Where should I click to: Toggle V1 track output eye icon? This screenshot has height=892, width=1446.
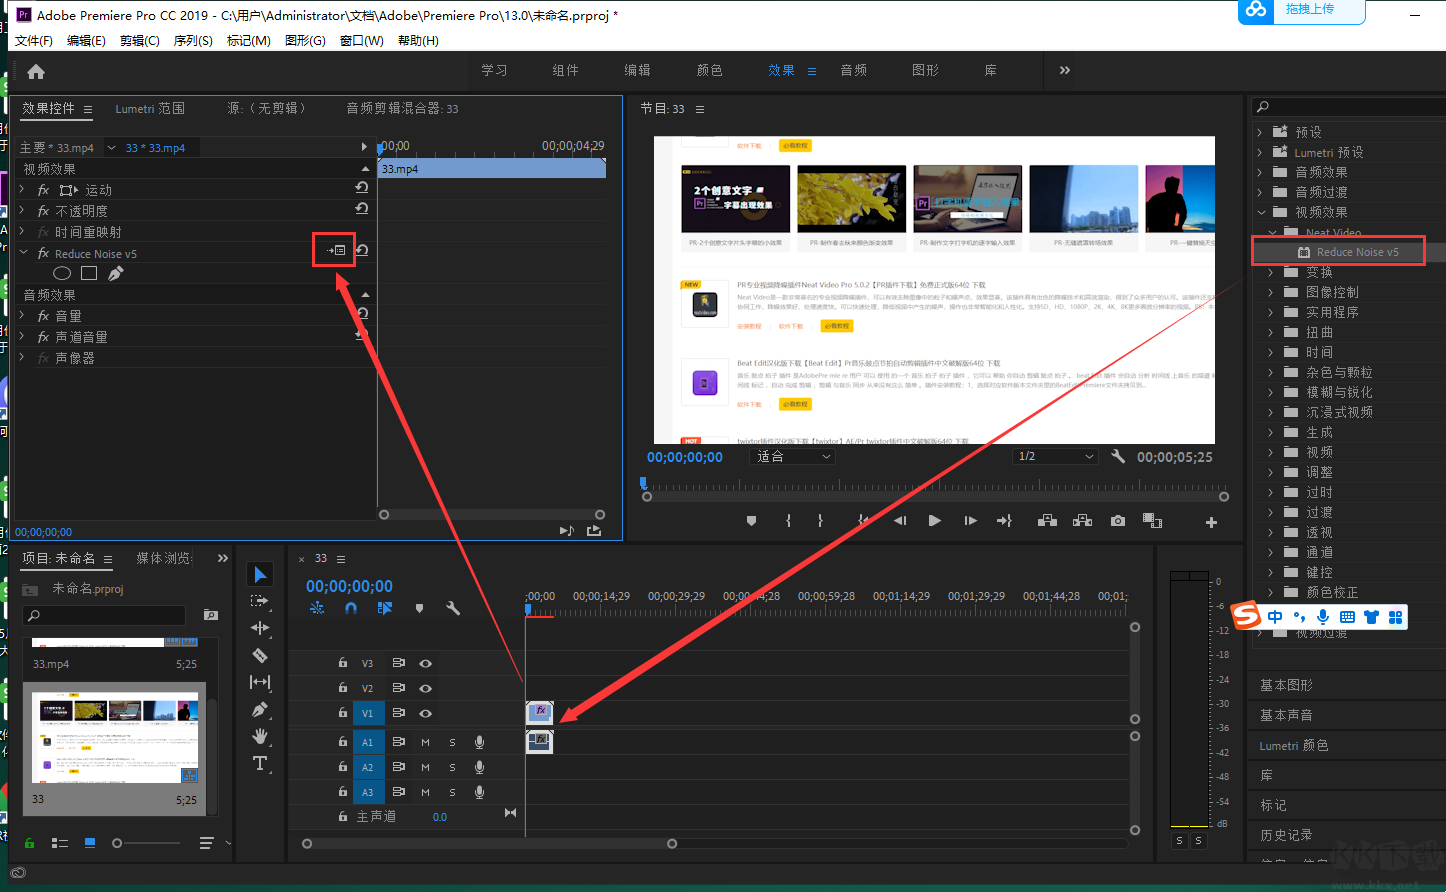click(425, 713)
